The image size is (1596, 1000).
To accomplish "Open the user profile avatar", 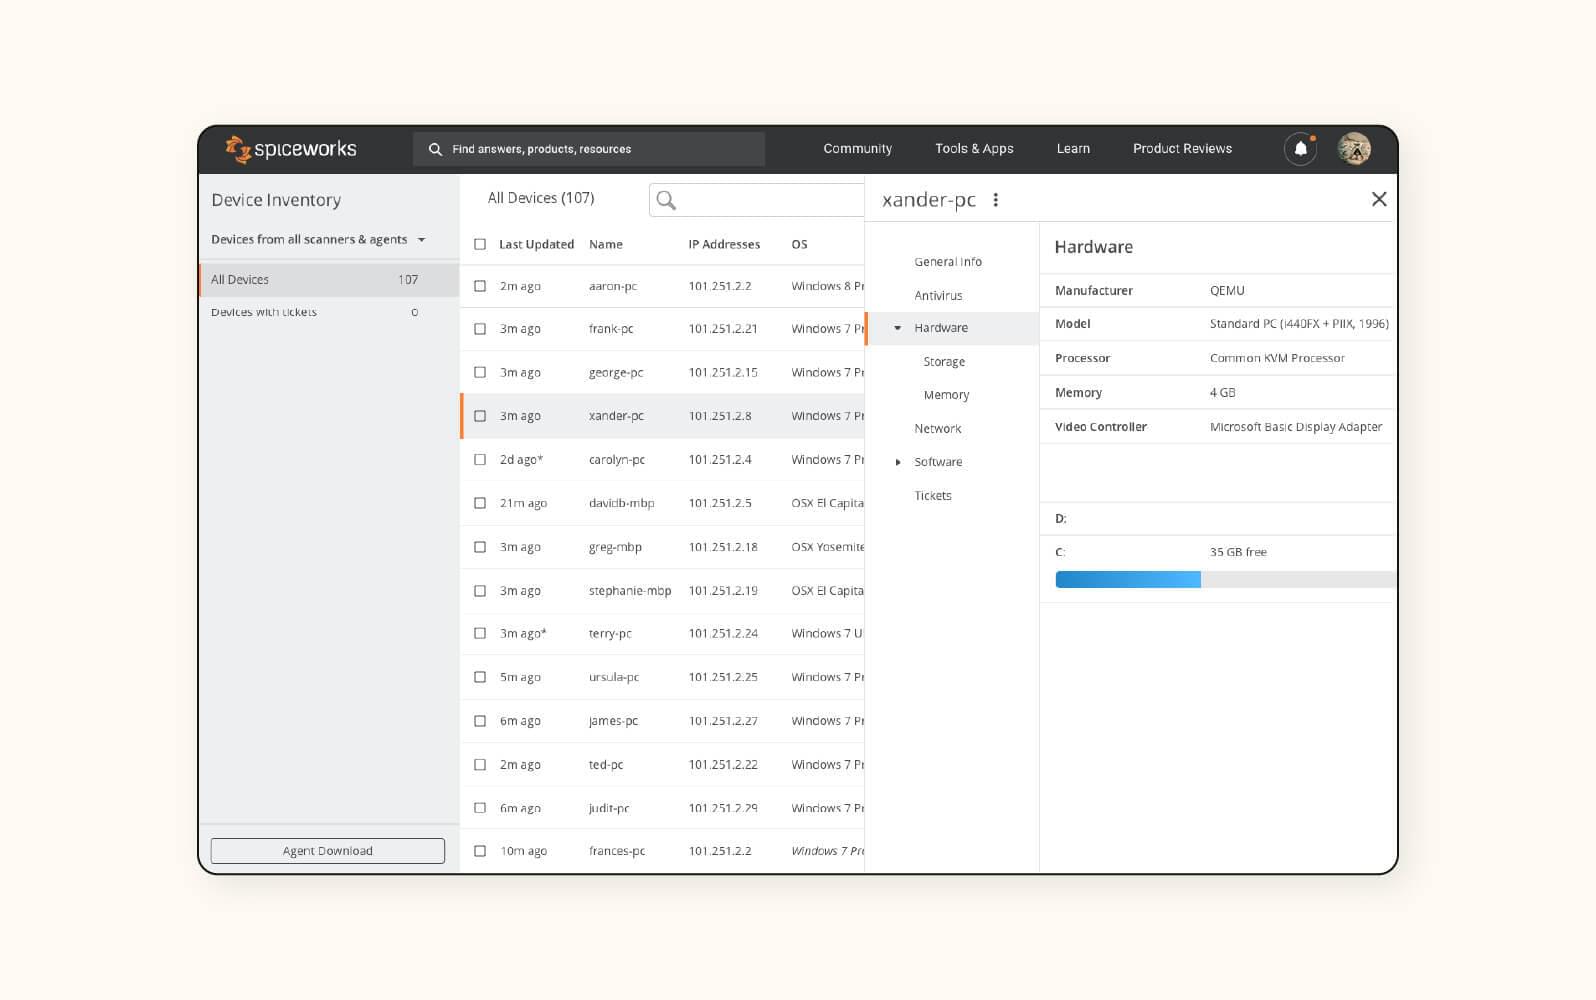I will [x=1354, y=149].
